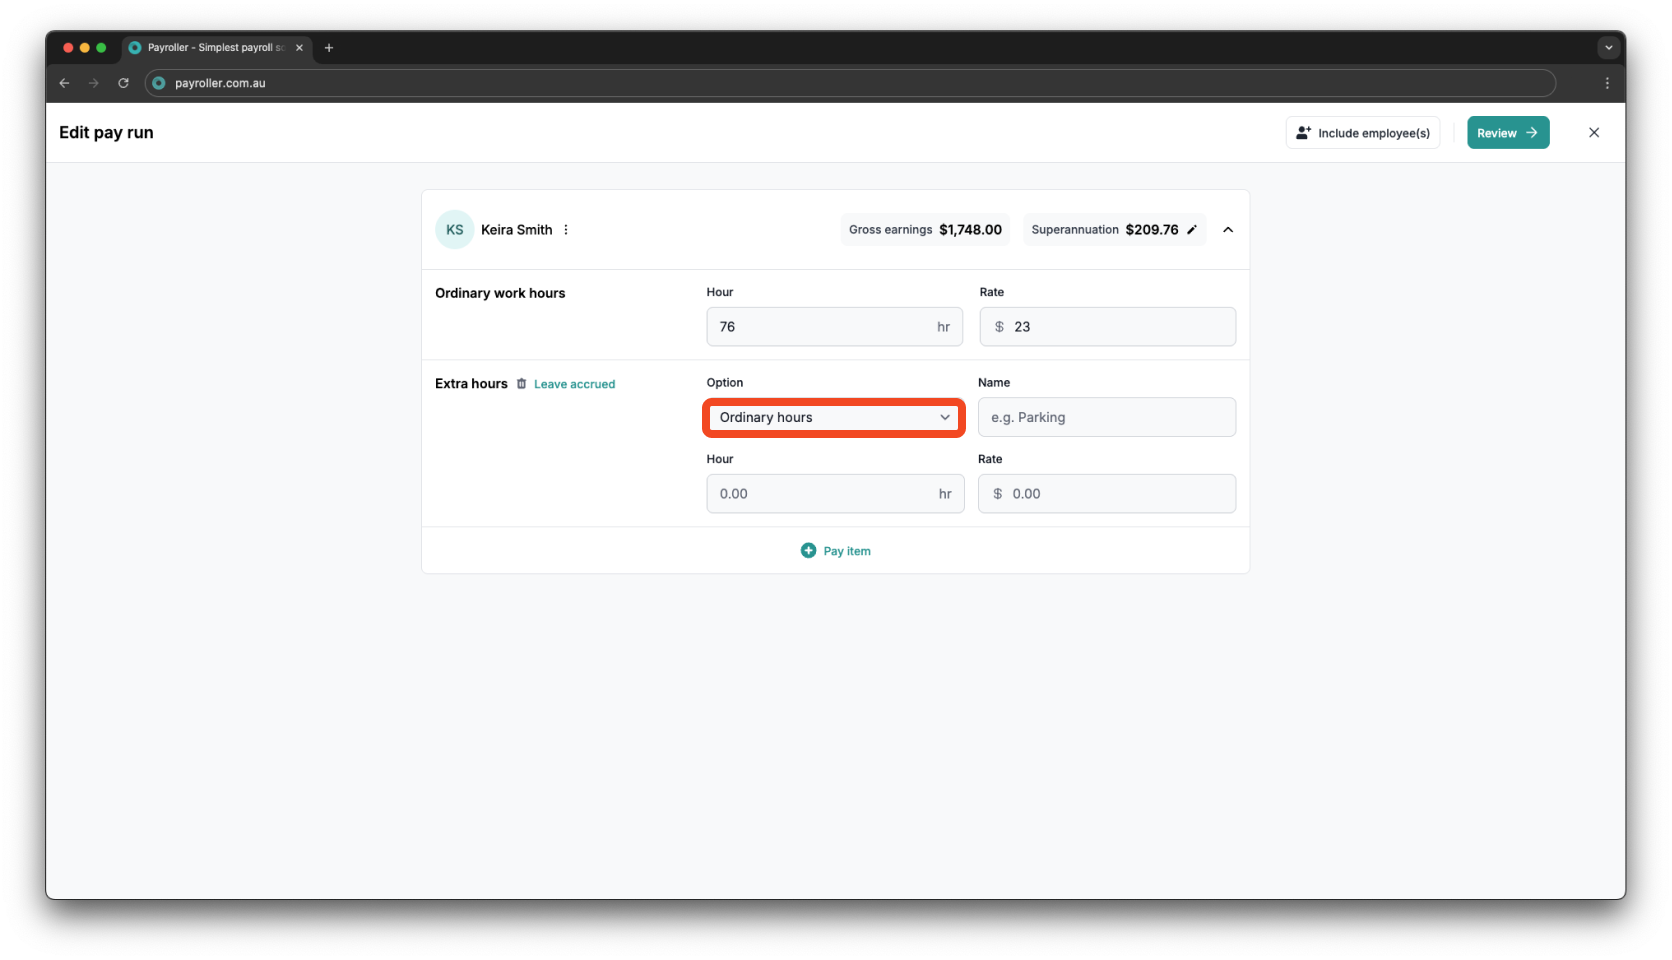Viewport: 1672px width, 960px height.
Task: Click the Ordinary work hours label
Action: 500,293
